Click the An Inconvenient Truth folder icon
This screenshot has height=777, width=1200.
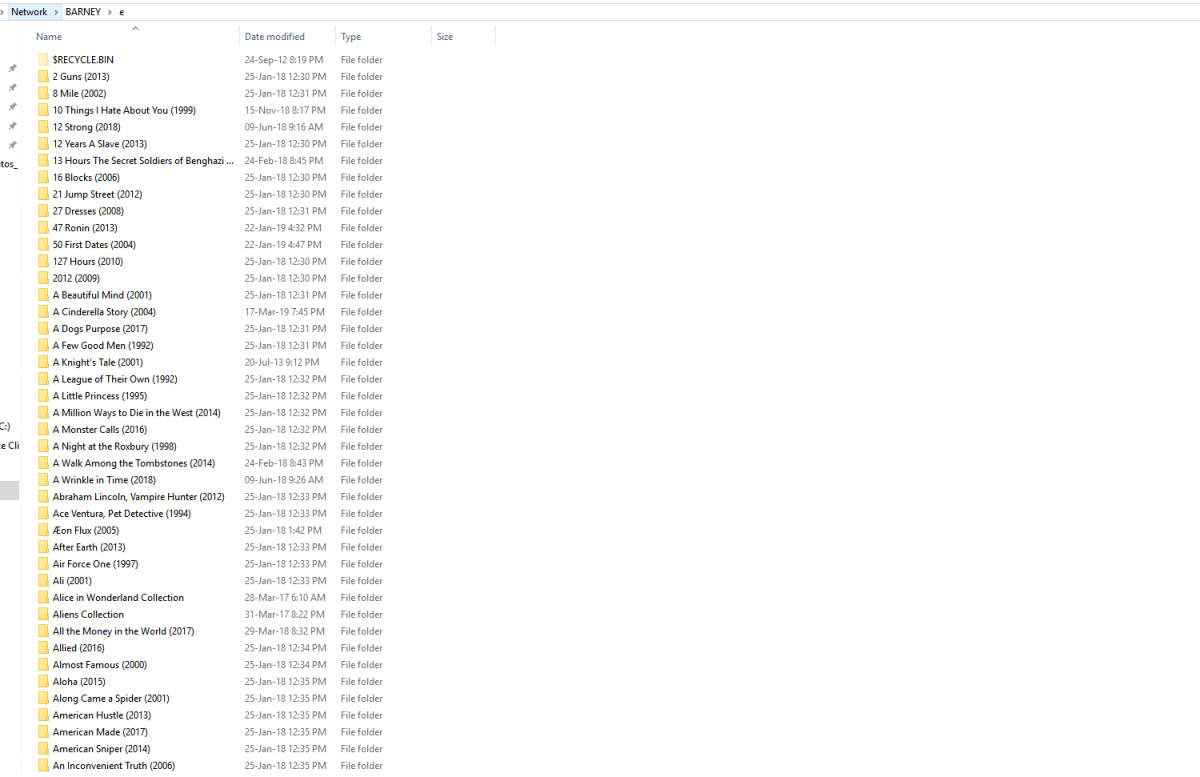pyautogui.click(x=43, y=766)
